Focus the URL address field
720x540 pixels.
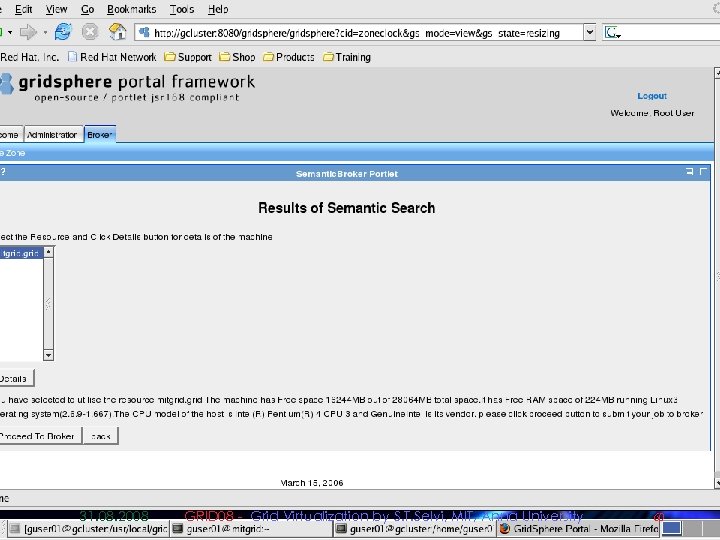click(358, 33)
